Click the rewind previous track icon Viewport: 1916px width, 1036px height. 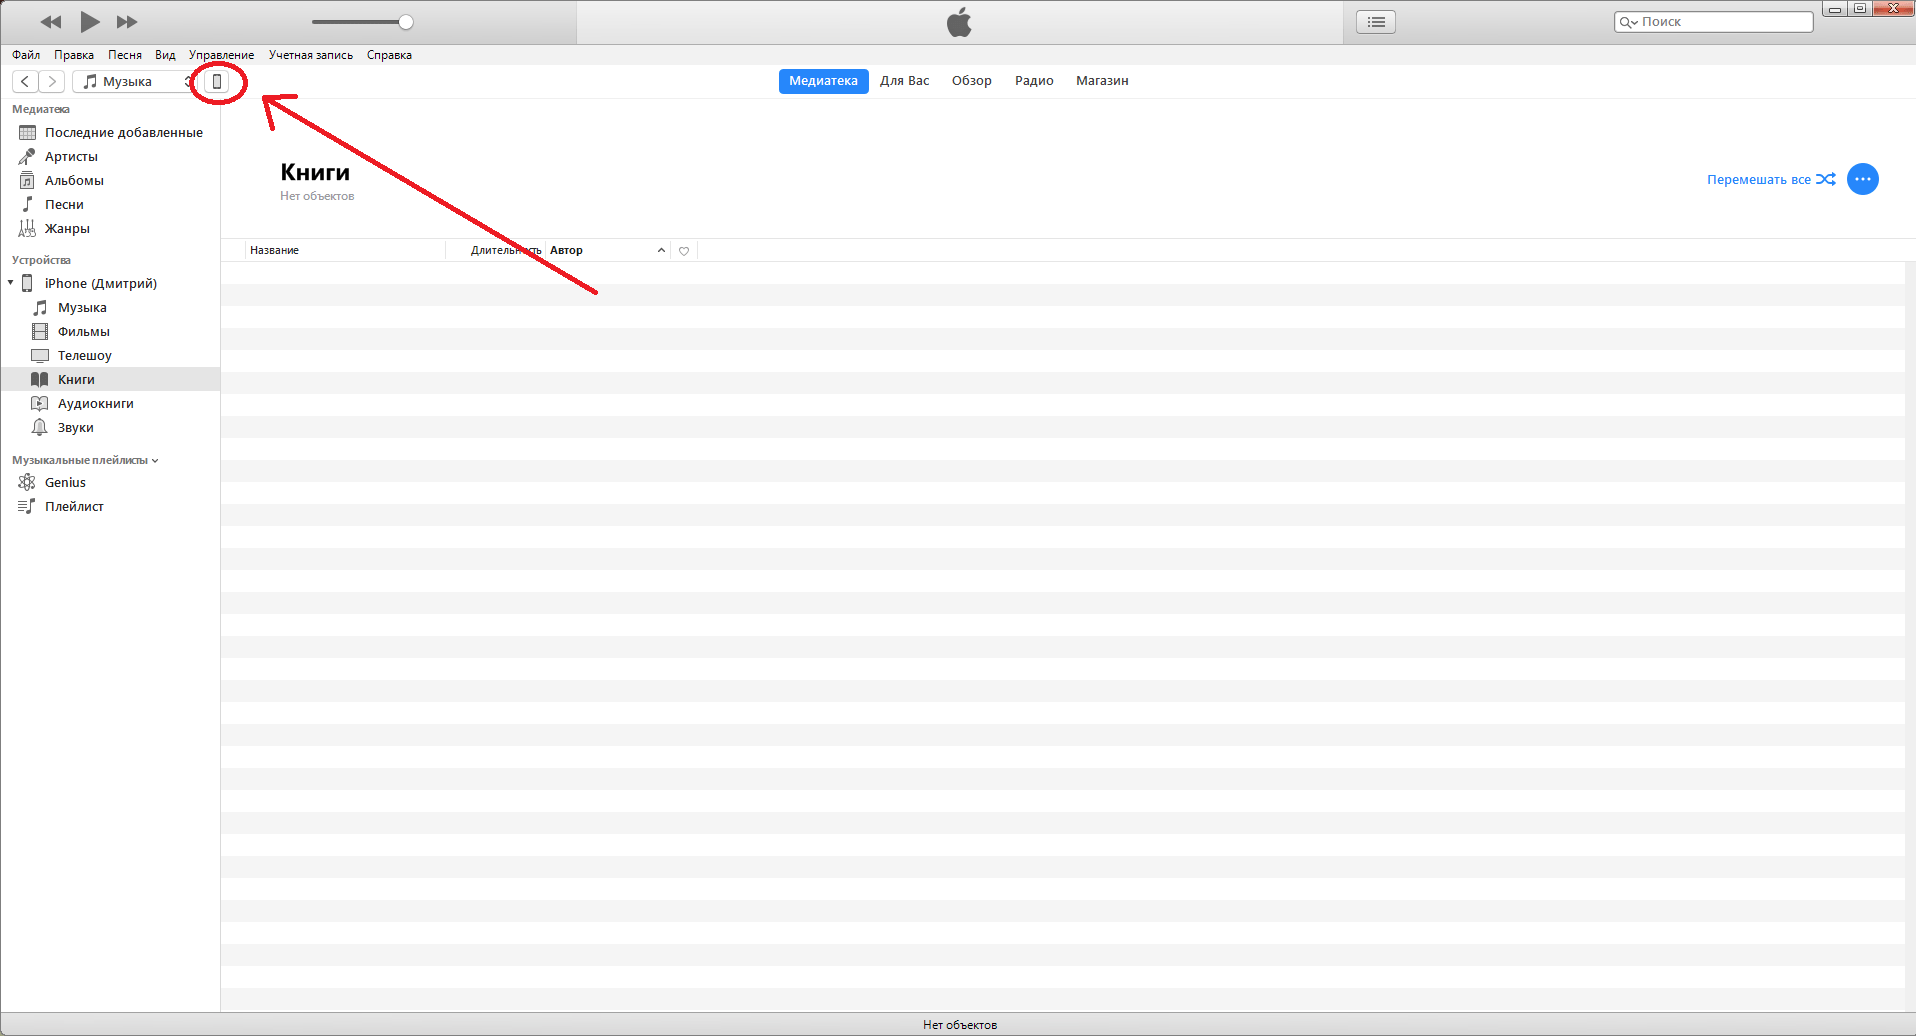[x=51, y=22]
